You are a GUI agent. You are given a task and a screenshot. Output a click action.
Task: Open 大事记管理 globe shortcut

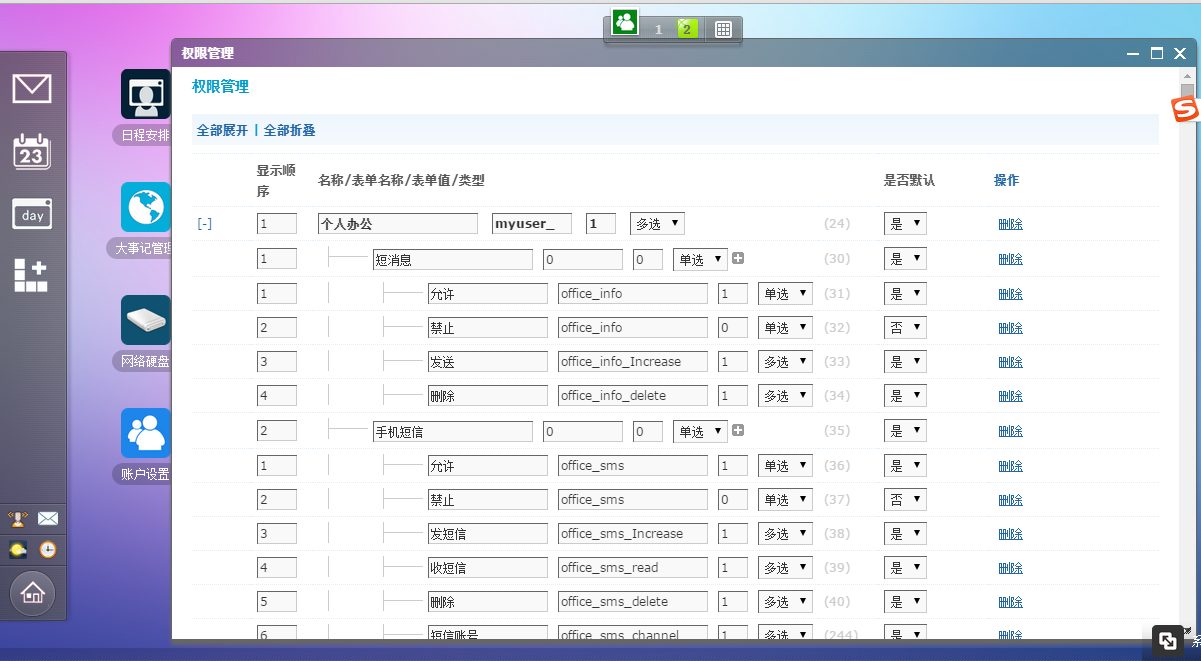pyautogui.click(x=146, y=208)
